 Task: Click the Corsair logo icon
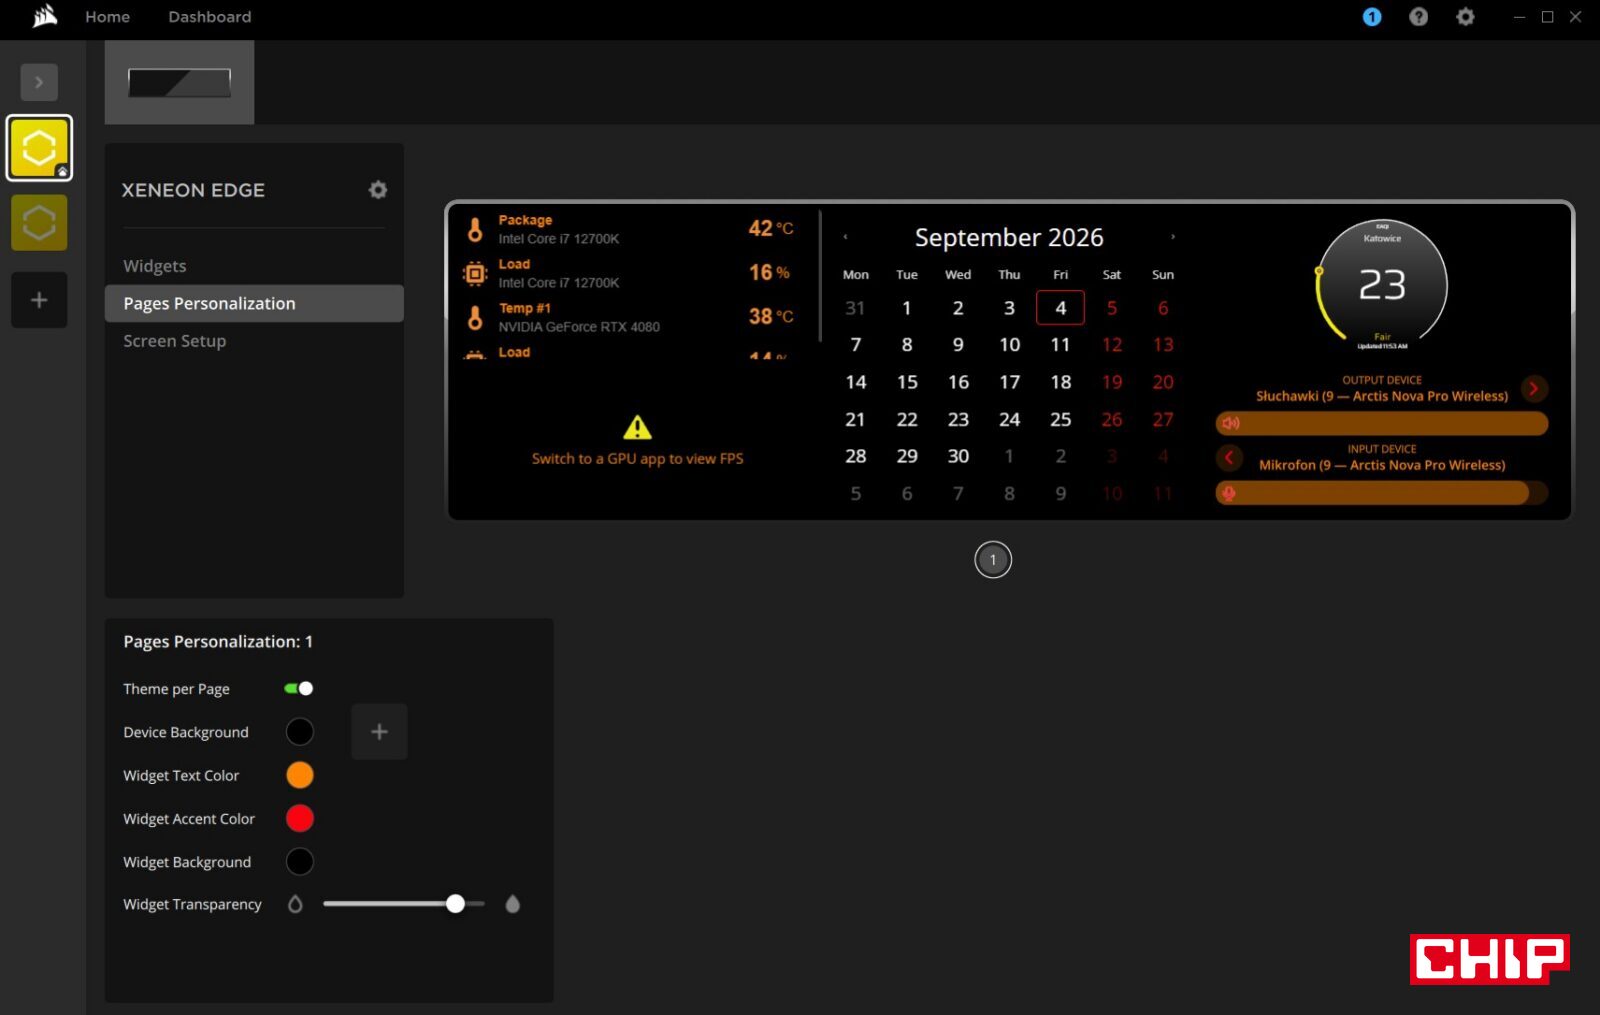[45, 16]
